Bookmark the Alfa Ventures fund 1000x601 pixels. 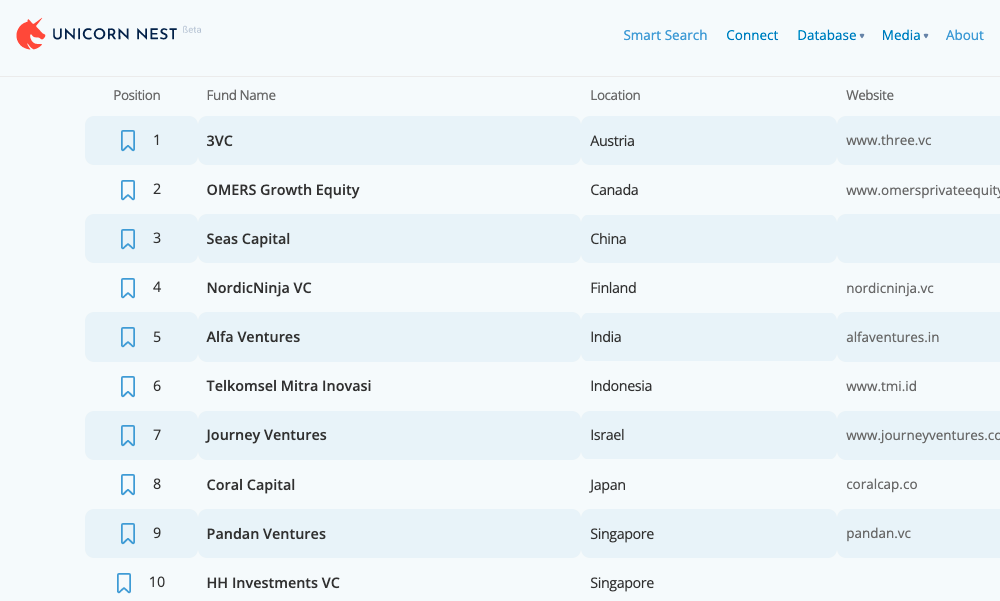coord(128,337)
